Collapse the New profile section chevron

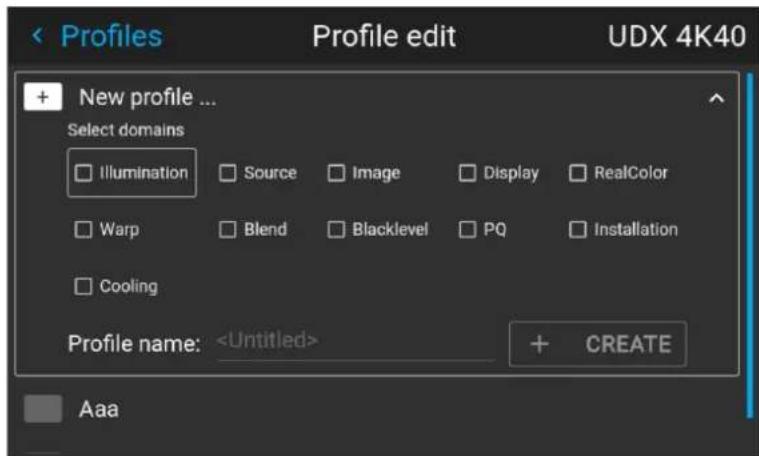pos(716,99)
